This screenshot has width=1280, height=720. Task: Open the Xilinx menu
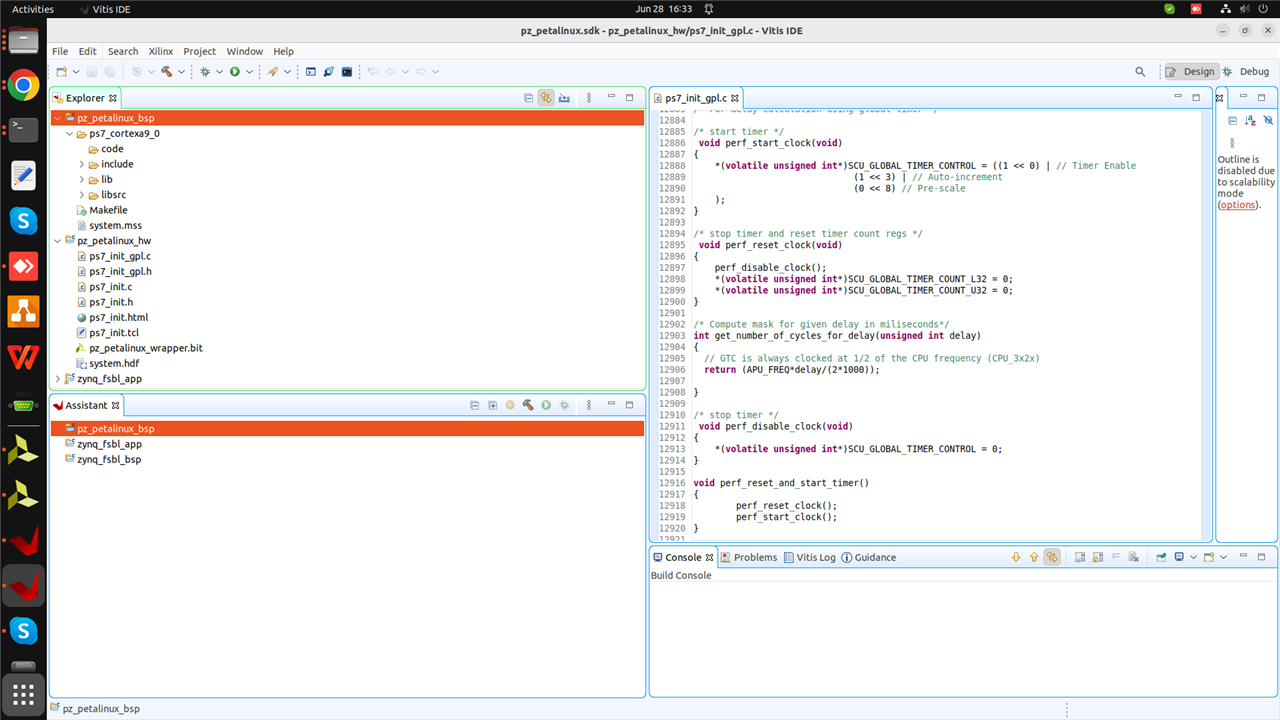point(161,51)
